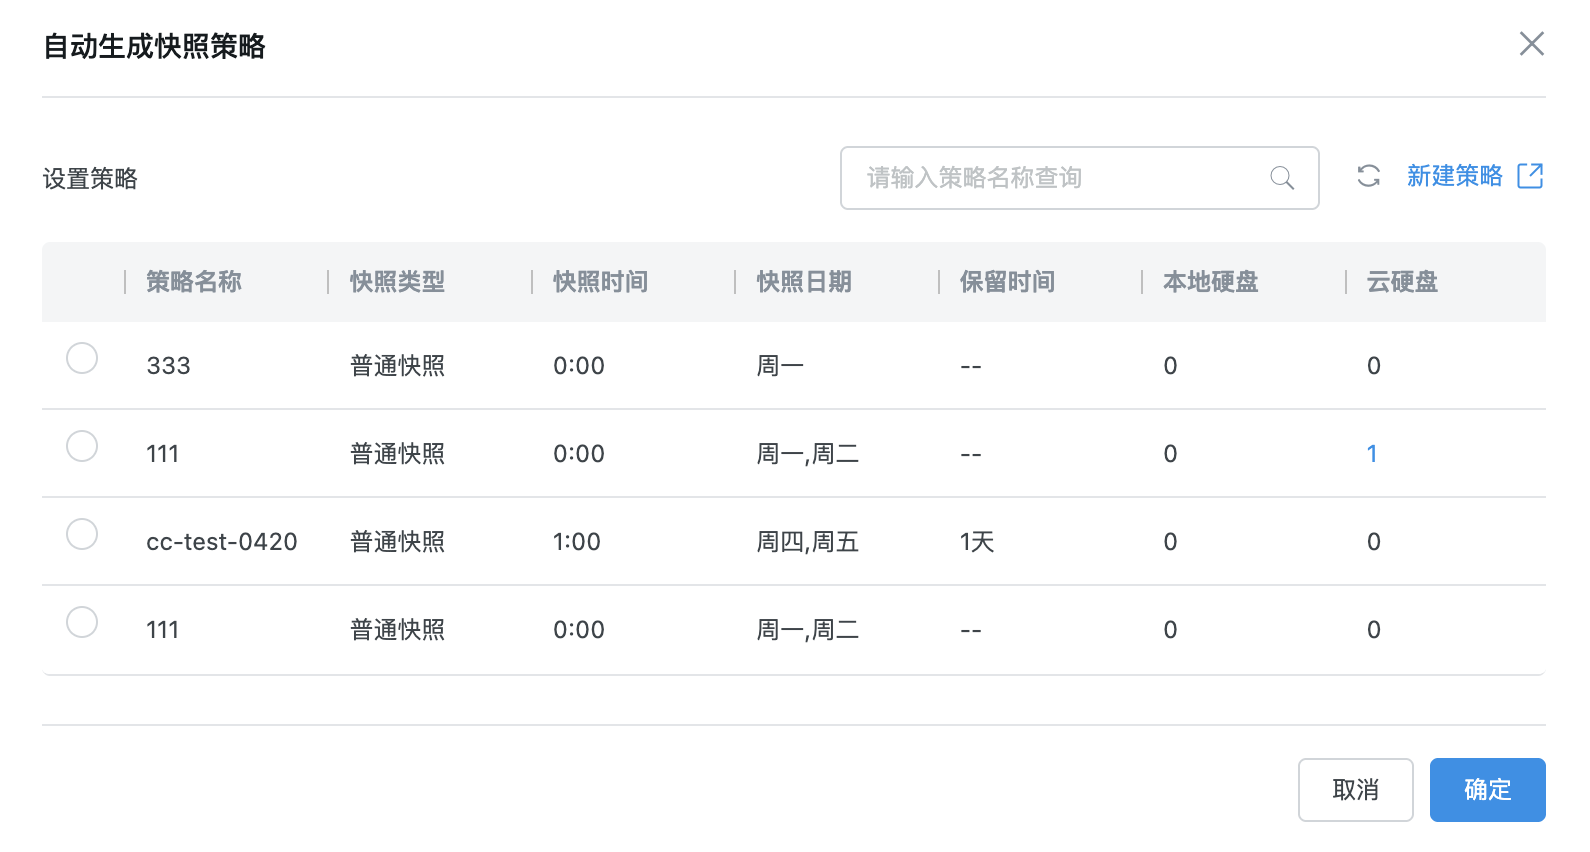1590x852 pixels.
Task: Click the 快照类型 column header
Action: point(397,282)
